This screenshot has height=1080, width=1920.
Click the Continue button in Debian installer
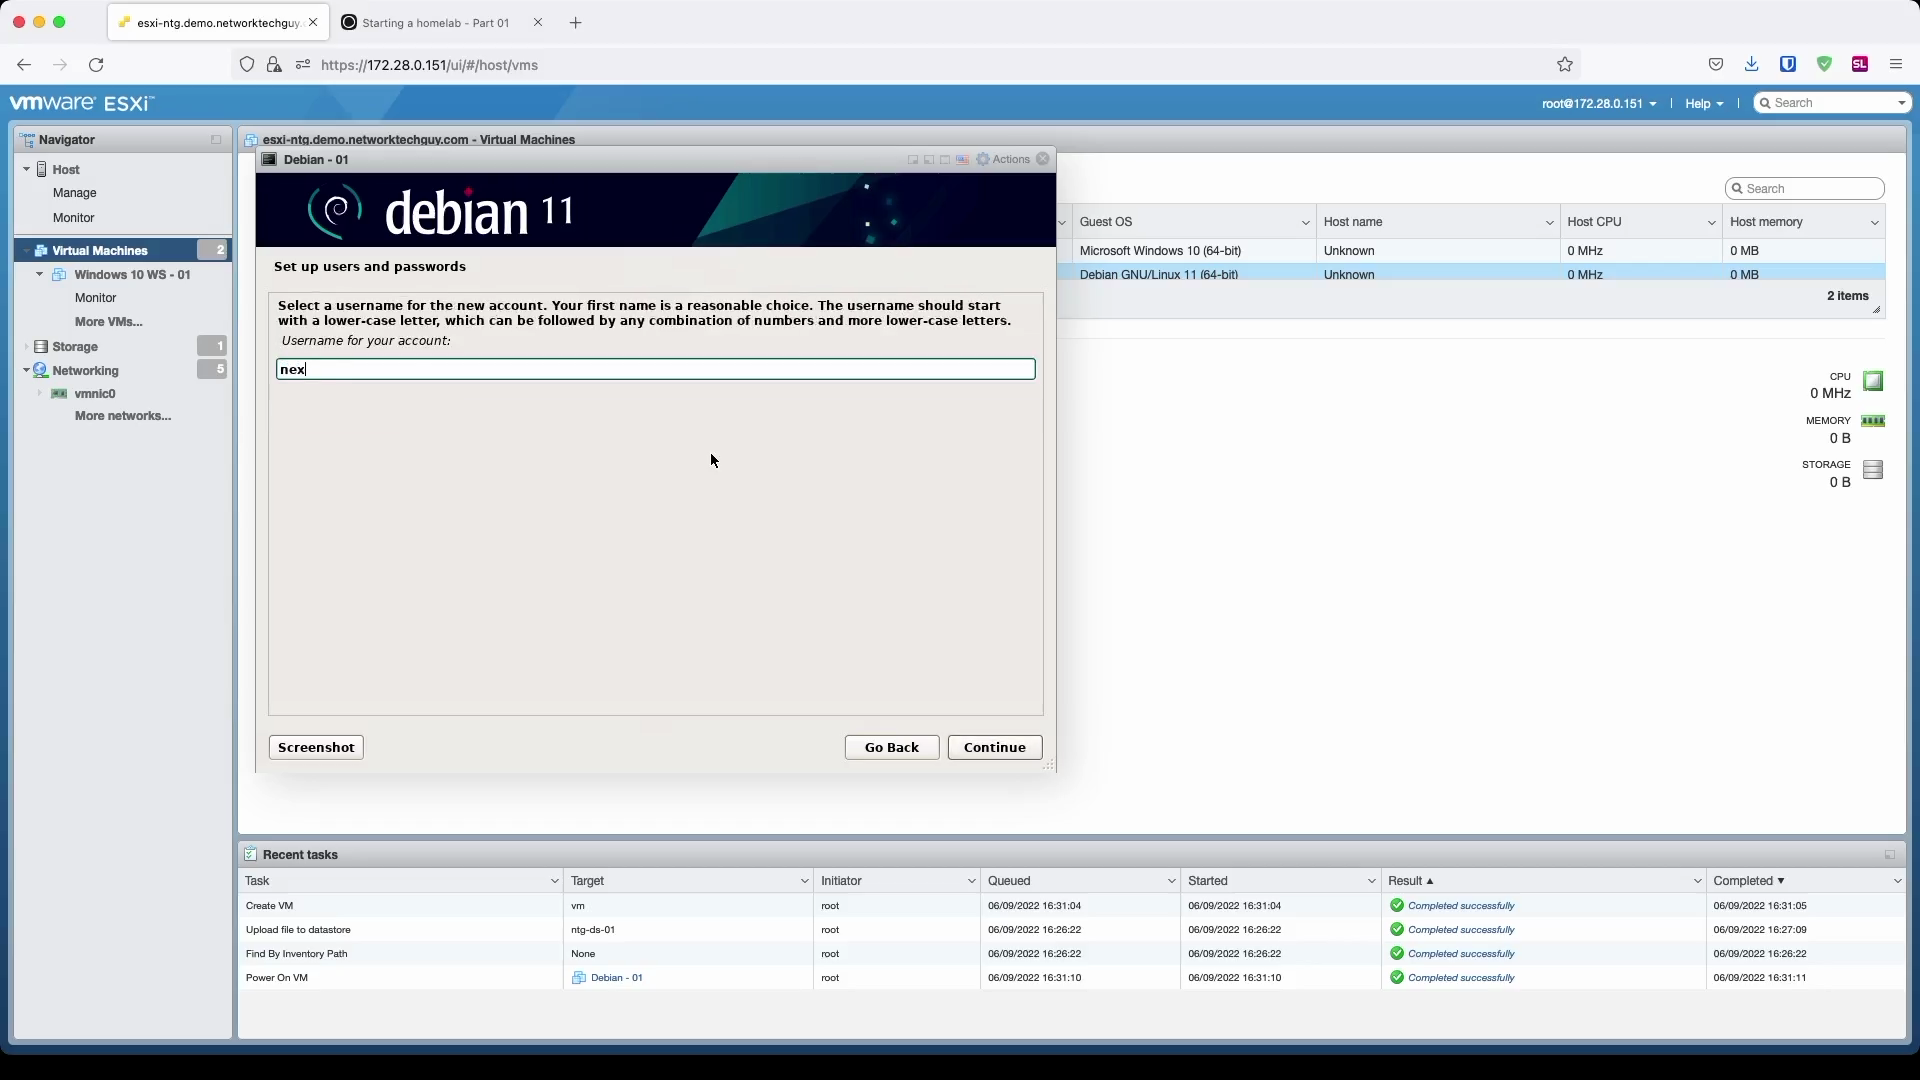995,748
